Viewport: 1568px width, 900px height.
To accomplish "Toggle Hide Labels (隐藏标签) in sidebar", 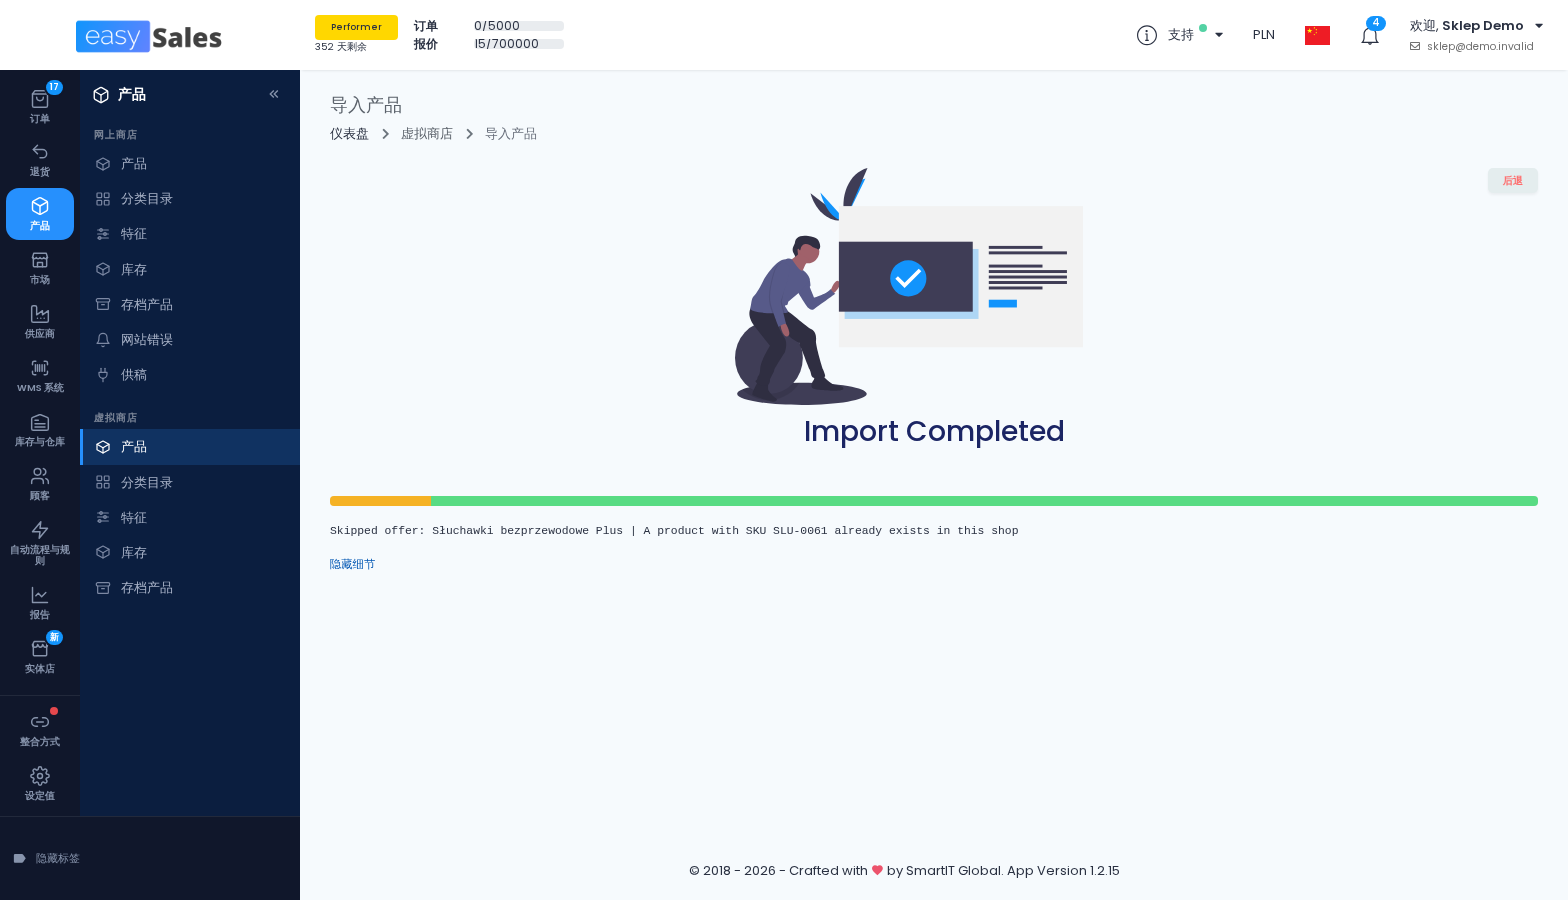I will coord(47,858).
